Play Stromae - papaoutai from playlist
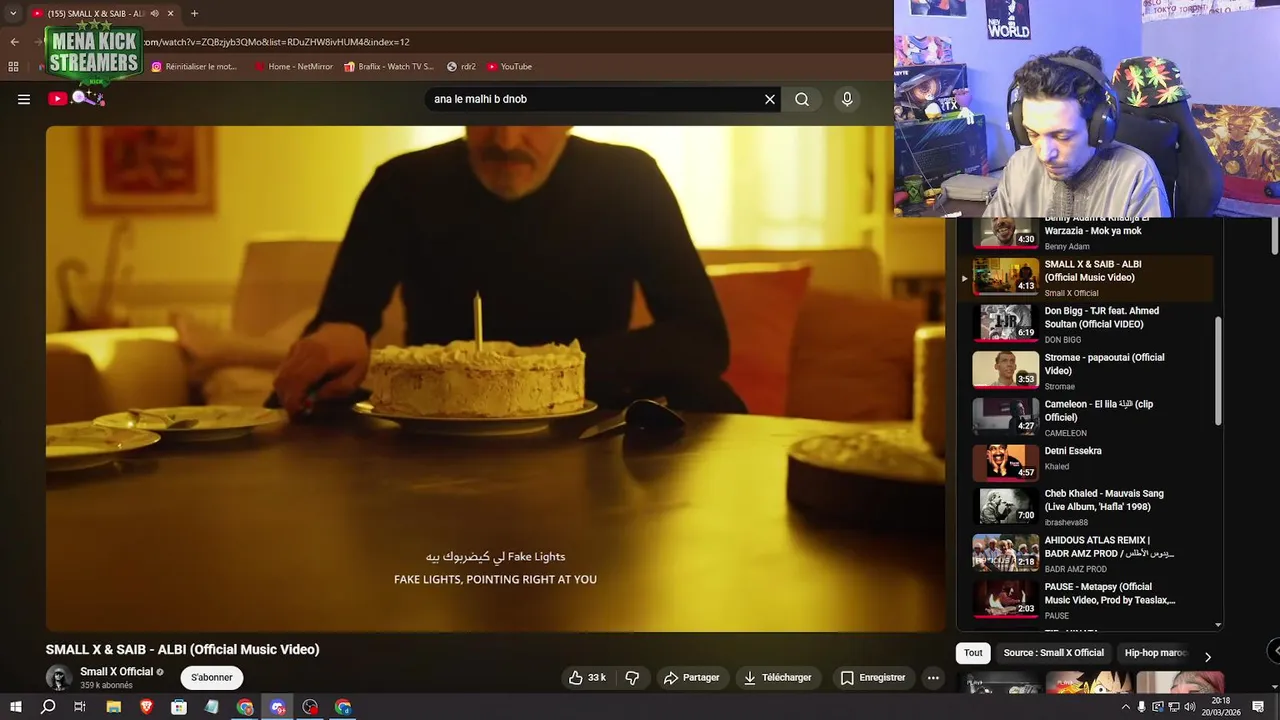The height and width of the screenshot is (720, 1280). pyautogui.click(x=1085, y=371)
